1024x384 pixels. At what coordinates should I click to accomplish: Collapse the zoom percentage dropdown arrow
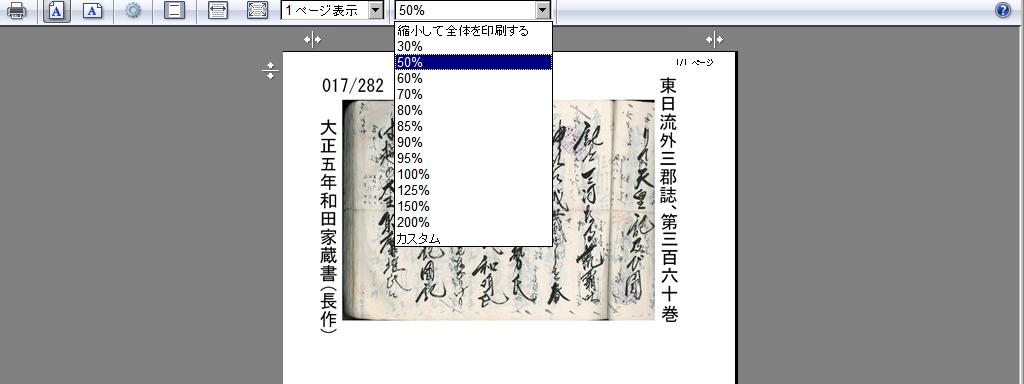(542, 10)
